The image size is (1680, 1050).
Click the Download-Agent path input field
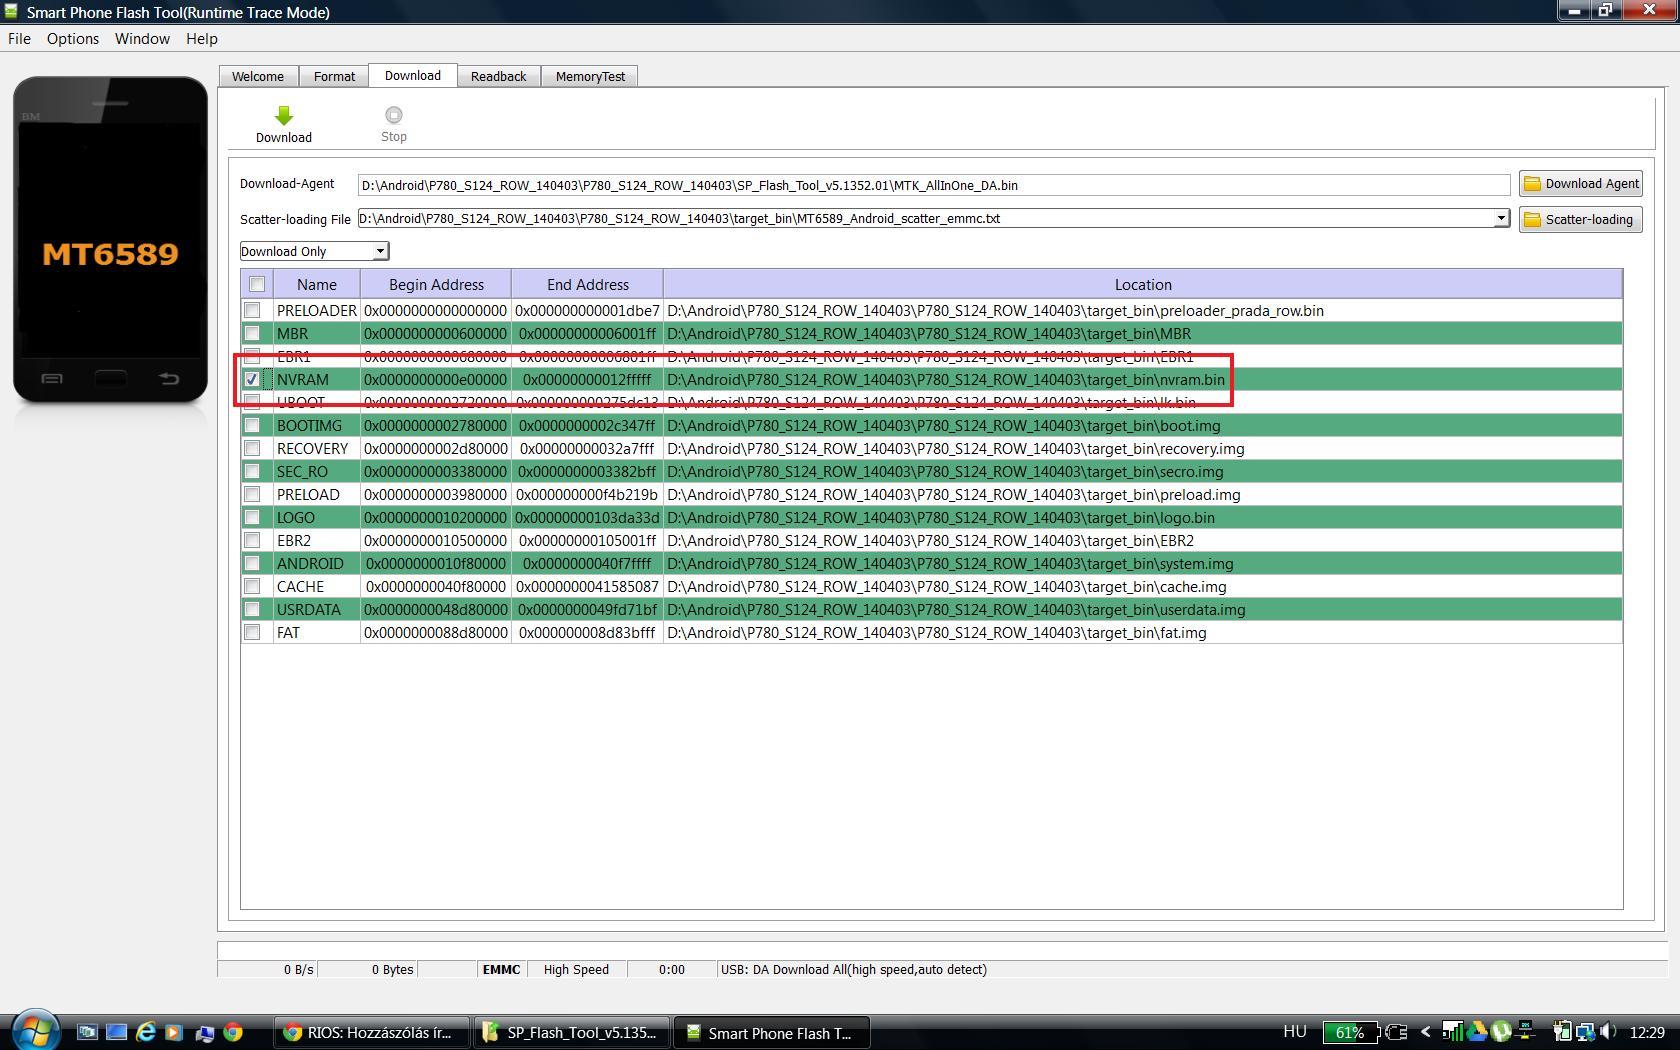934,185
